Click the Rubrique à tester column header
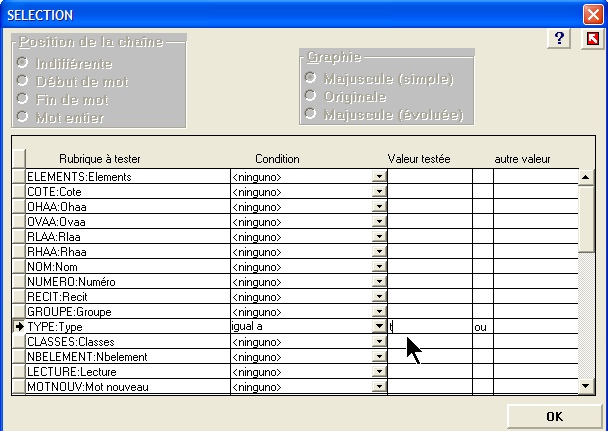 (x=100, y=159)
